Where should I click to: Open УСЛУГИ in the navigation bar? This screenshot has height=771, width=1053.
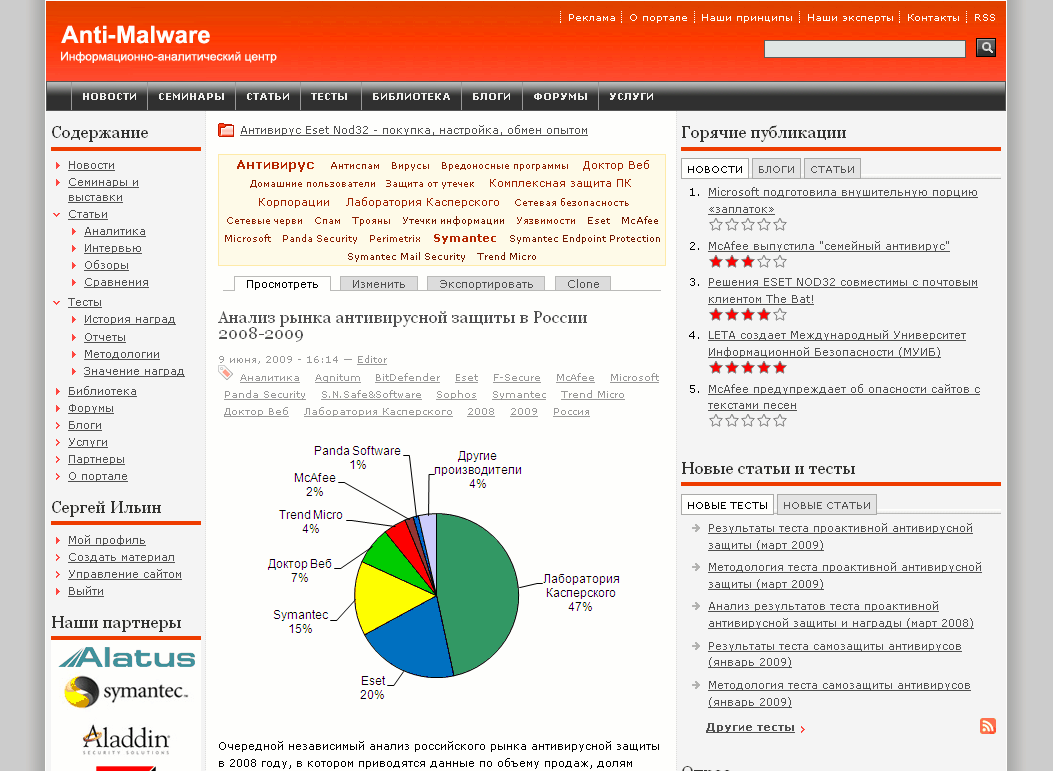[x=631, y=97]
